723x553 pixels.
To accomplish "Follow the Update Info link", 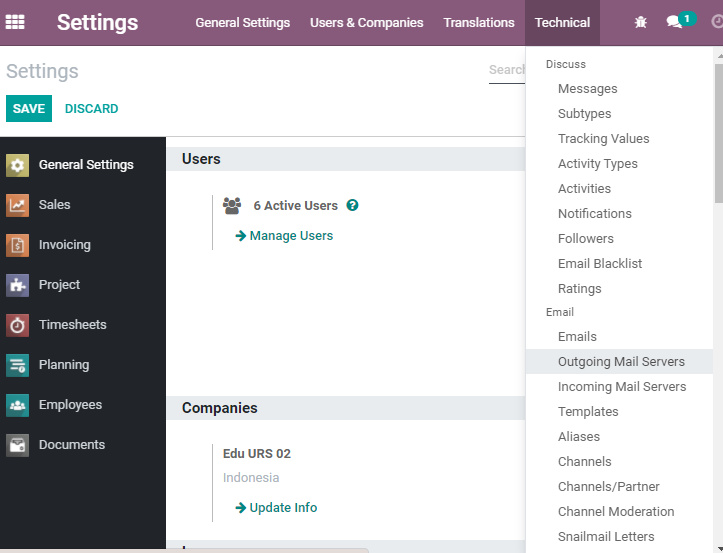I will (276, 508).
